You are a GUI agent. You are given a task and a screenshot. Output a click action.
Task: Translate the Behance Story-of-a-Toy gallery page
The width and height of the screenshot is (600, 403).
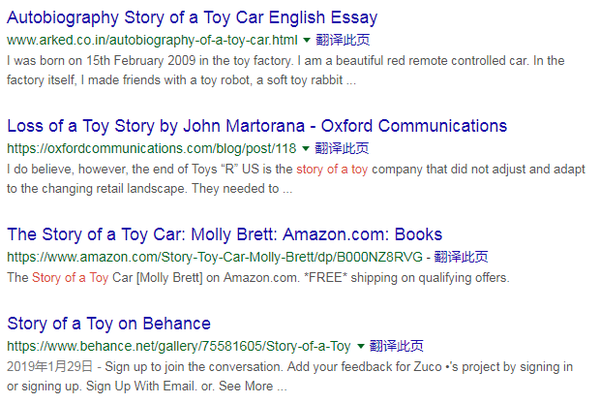[x=396, y=346]
